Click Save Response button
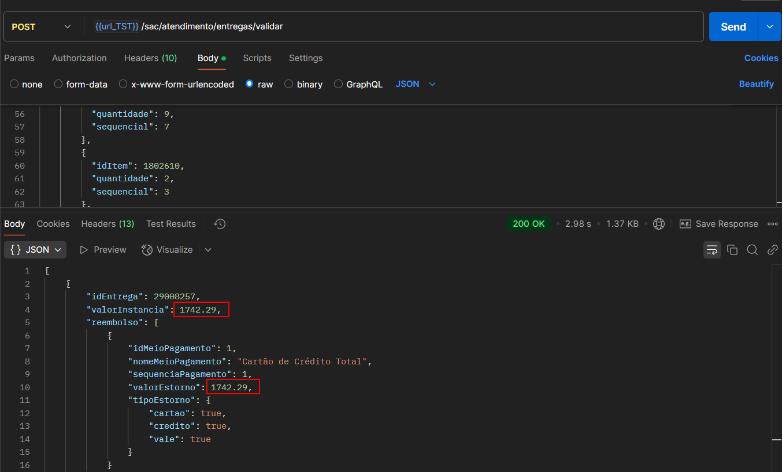 click(x=718, y=224)
